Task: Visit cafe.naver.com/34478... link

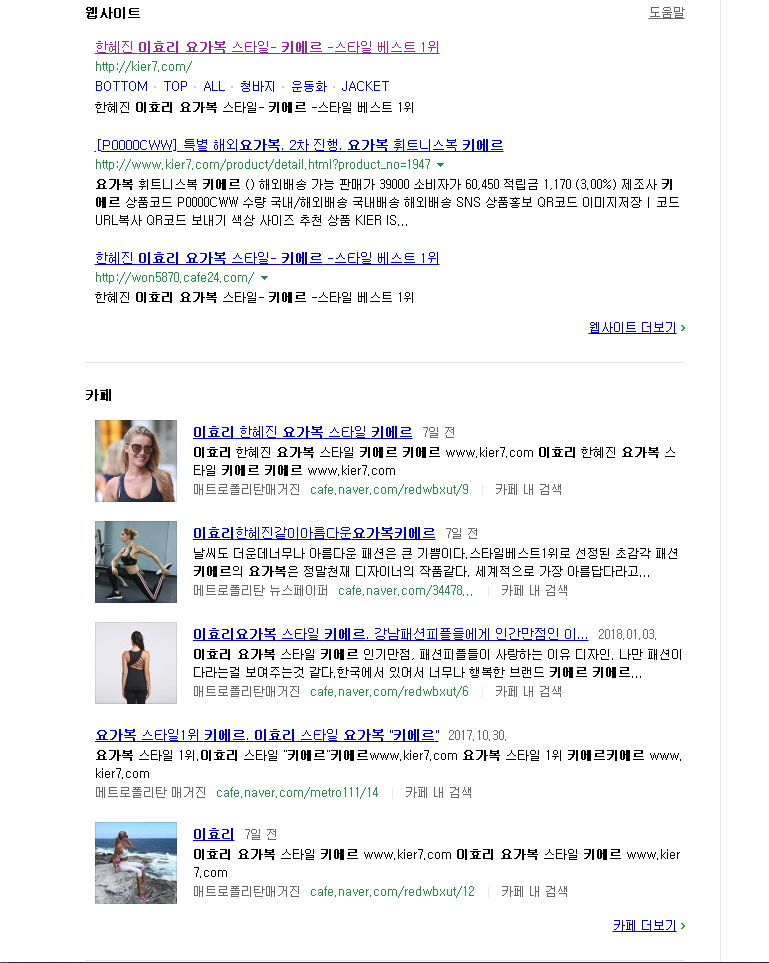Action: (x=405, y=590)
